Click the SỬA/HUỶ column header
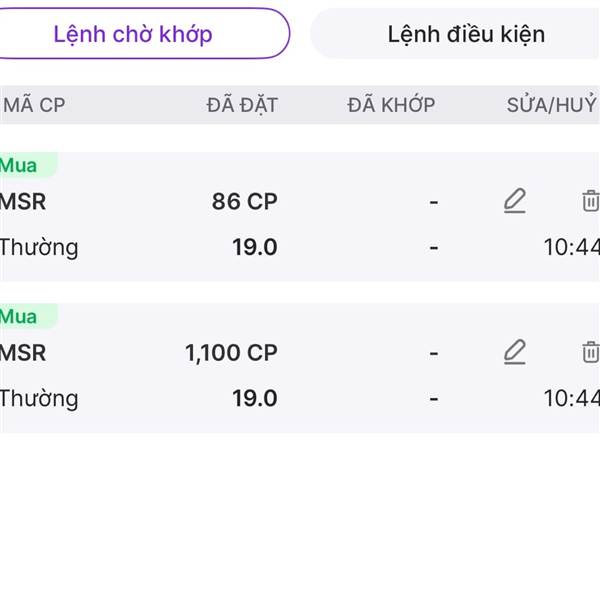 [551, 105]
